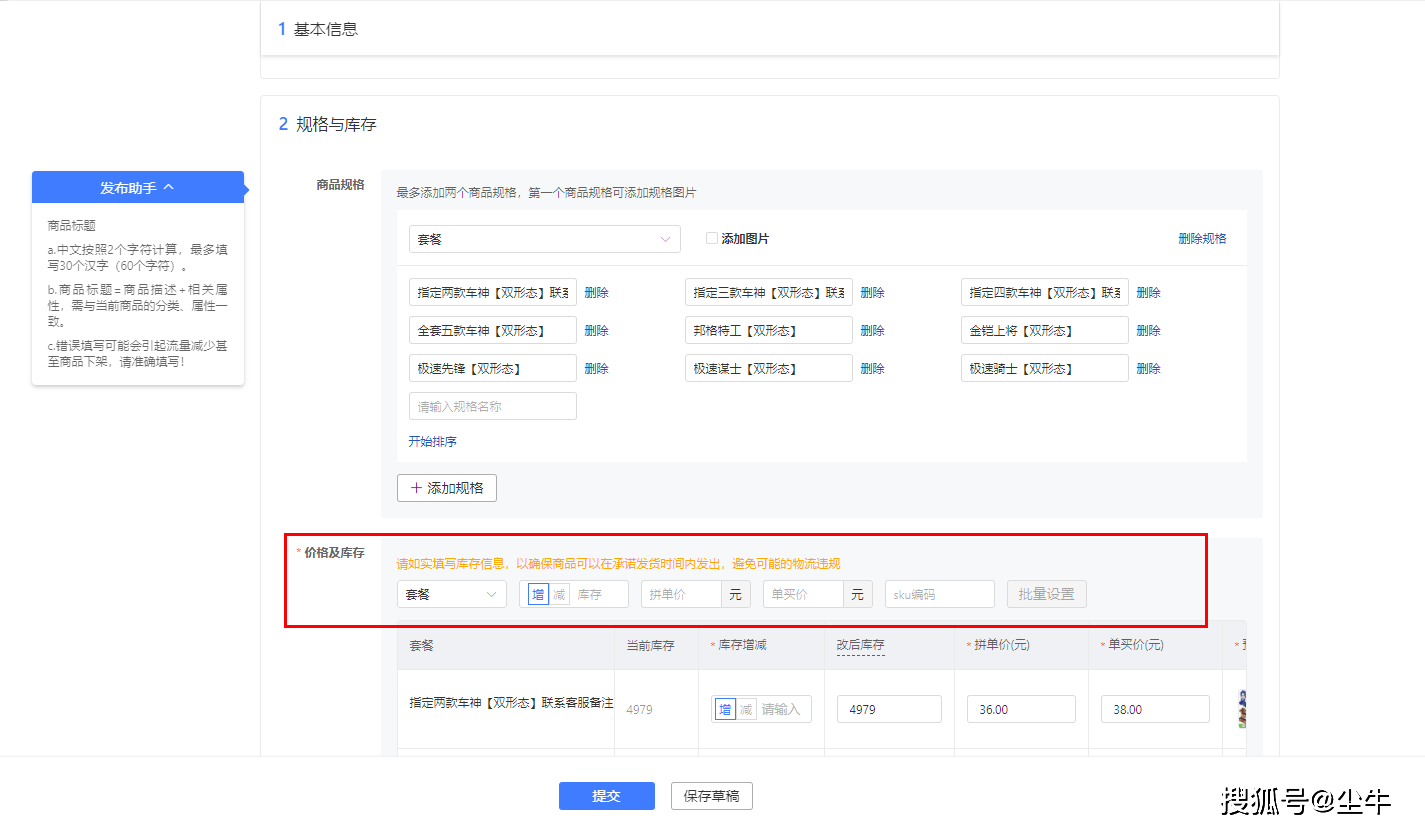Image resolution: width=1425 pixels, height=832 pixels.
Task: Select 增 toggle in batch stock row
Action: tap(538, 594)
